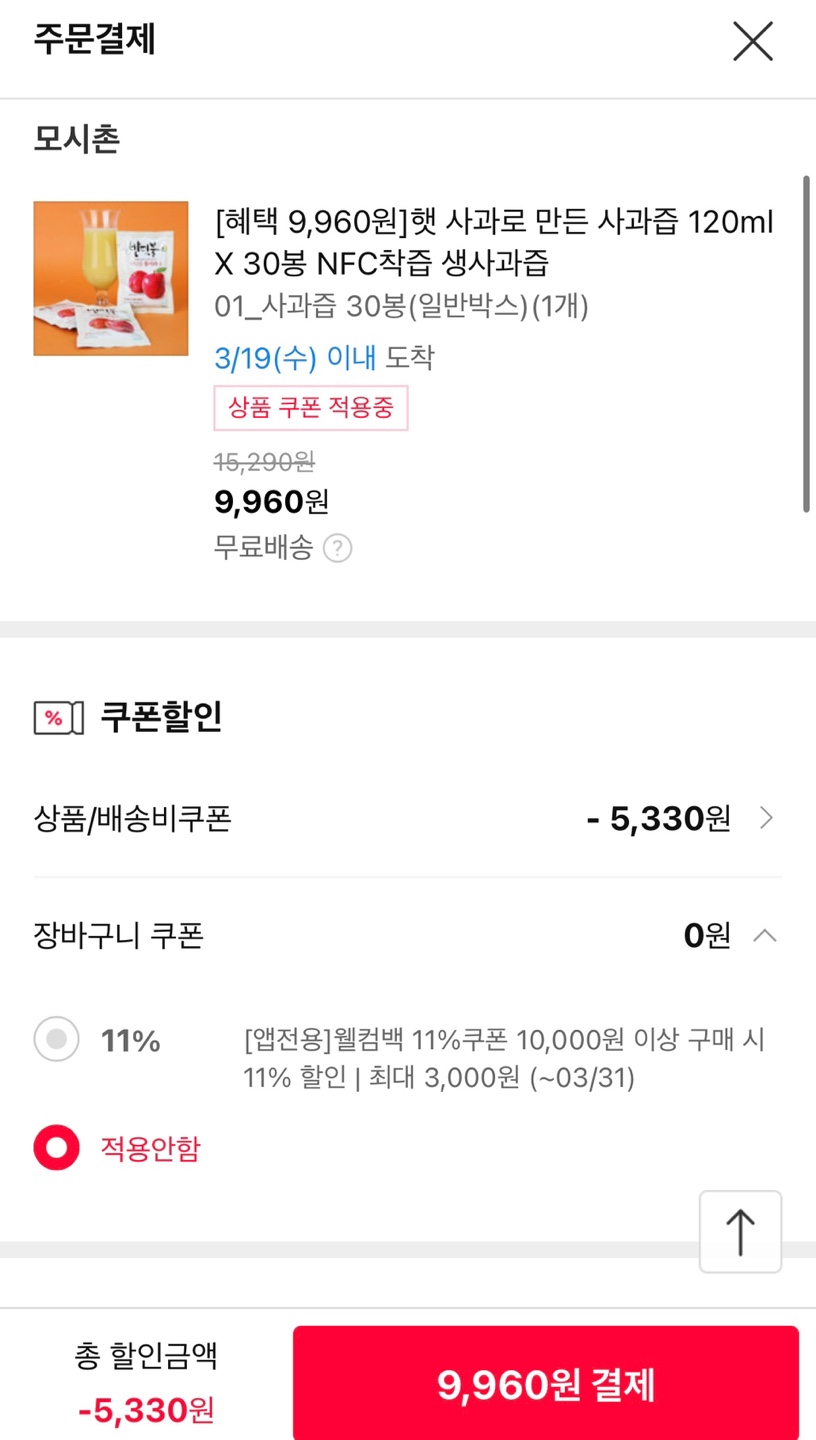Tap the 웰컴백 11%쿠폰 description text
Viewport: 816px width, 1440px height.
(x=504, y=1059)
